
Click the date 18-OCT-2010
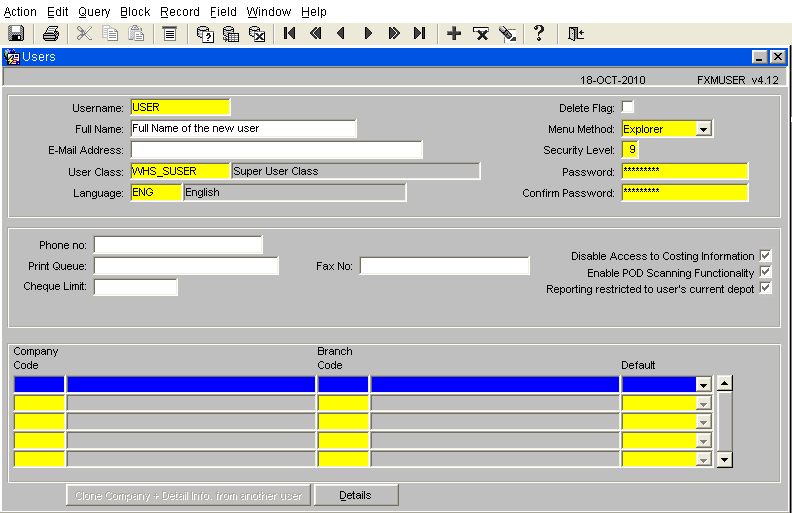[x=612, y=80]
